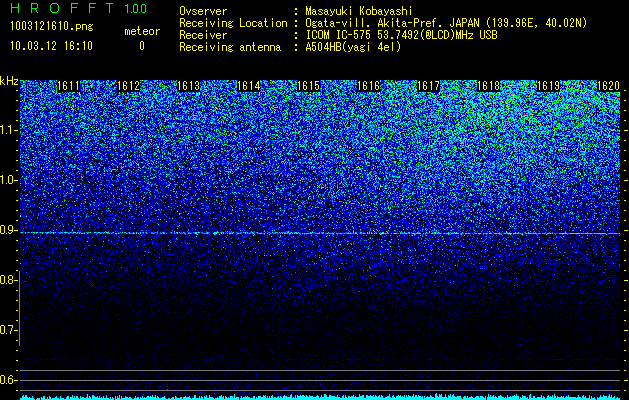Screen dimensions: 629x400
Task: Click the Receiving antenna label
Action: [230, 47]
